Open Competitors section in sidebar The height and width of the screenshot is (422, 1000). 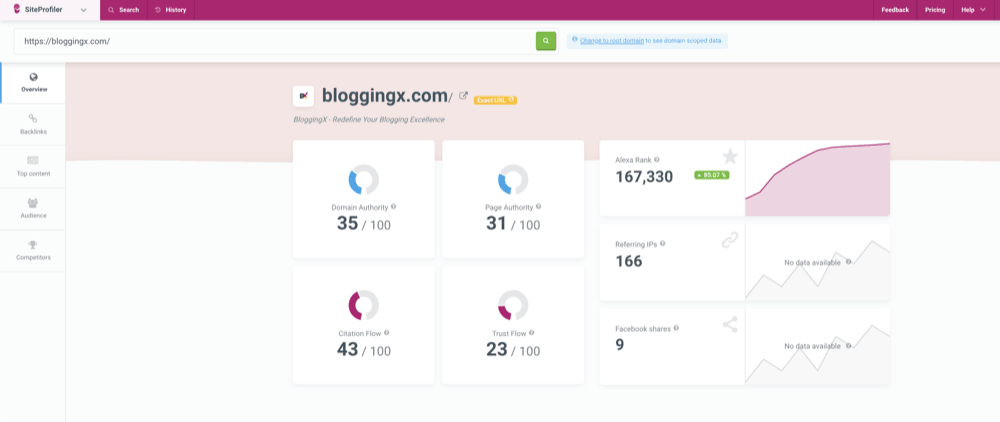click(x=33, y=251)
